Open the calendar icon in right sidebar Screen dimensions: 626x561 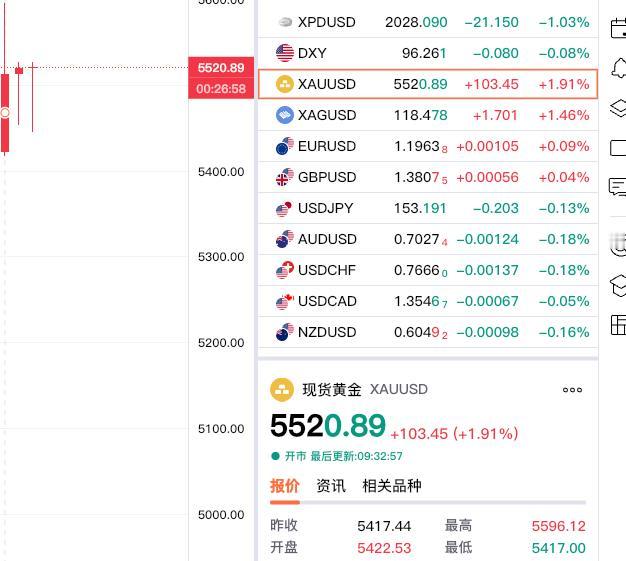tap(618, 28)
